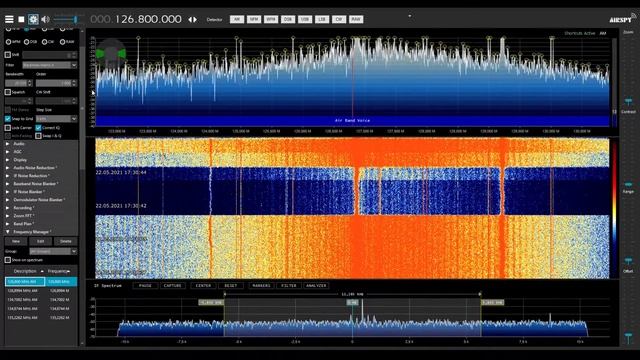Click MARKERS in the IF Spectrum bar
The height and width of the screenshot is (360, 640).
tap(261, 285)
